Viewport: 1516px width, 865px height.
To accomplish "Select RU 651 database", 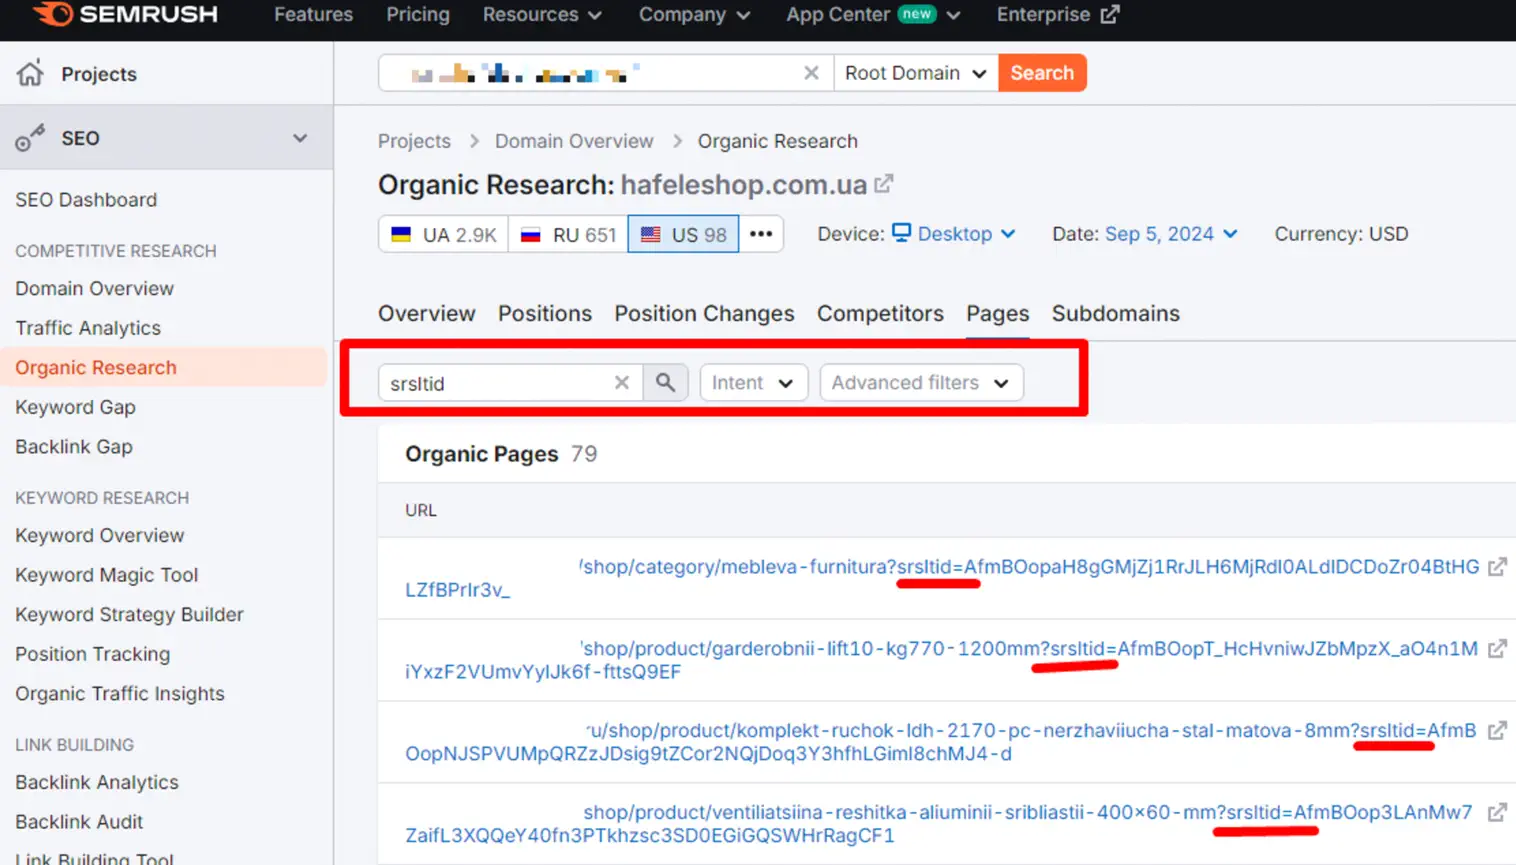I will click(x=568, y=234).
